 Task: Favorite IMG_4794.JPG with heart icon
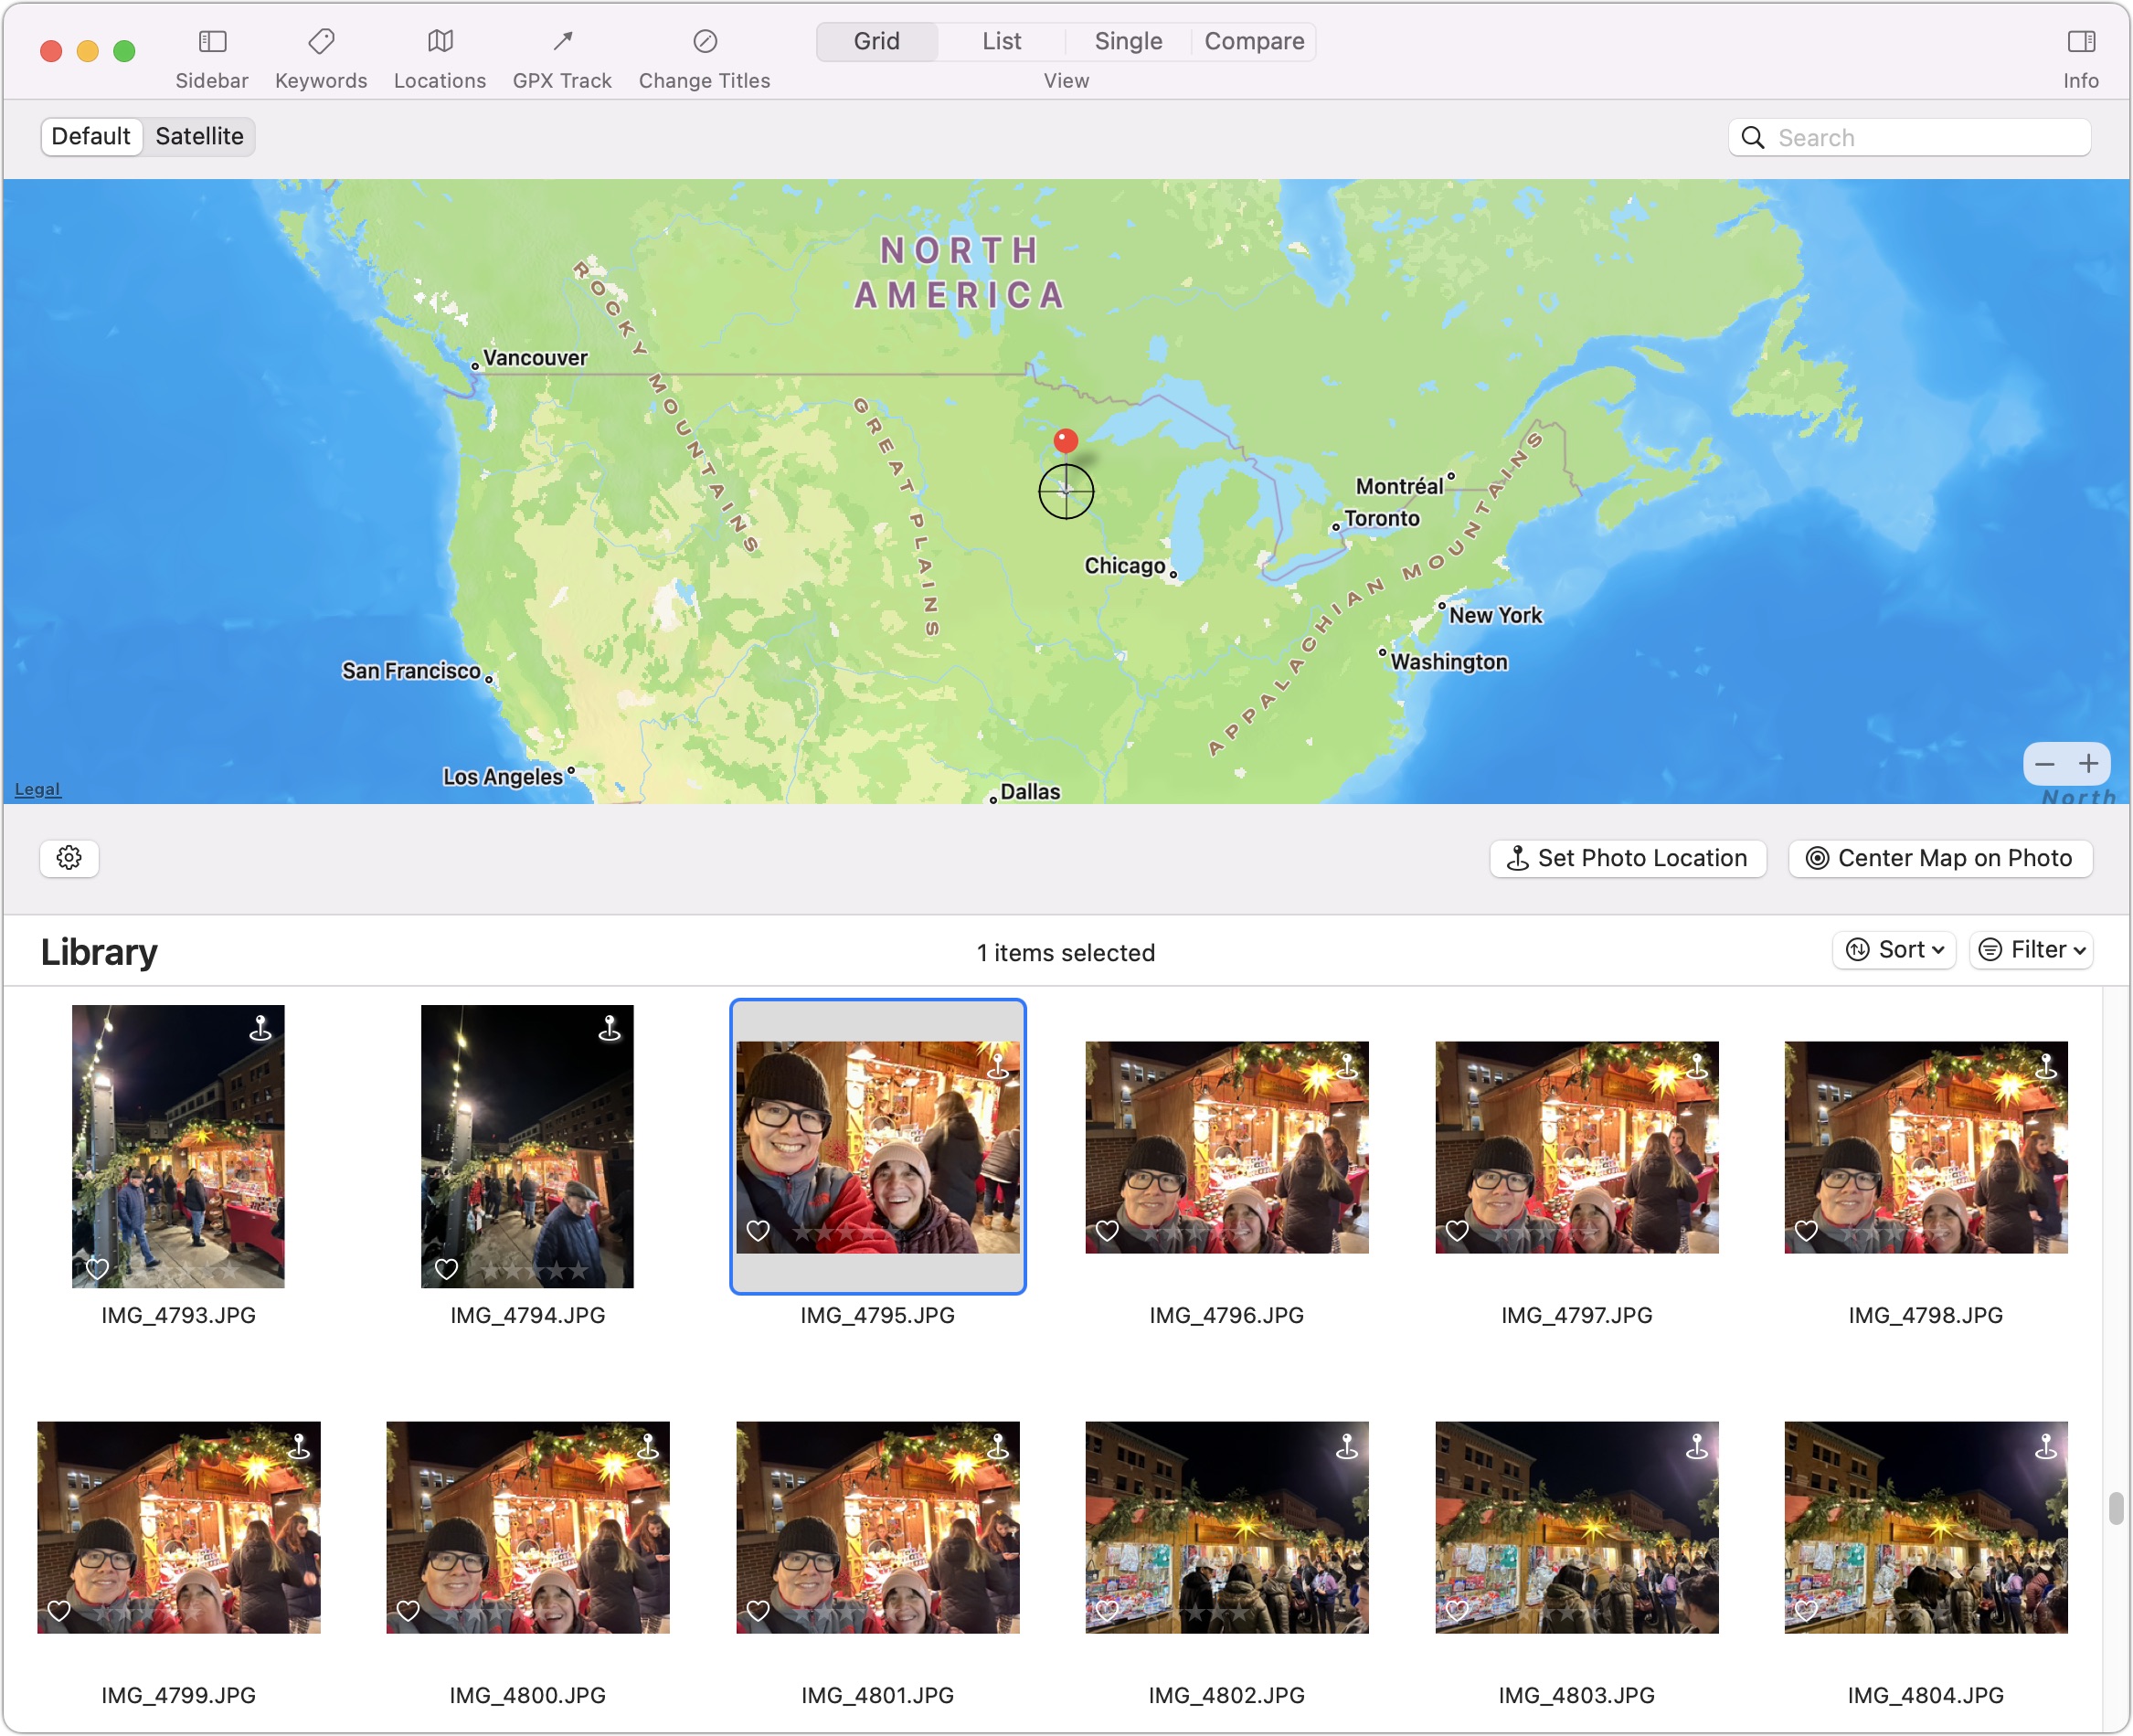(446, 1269)
